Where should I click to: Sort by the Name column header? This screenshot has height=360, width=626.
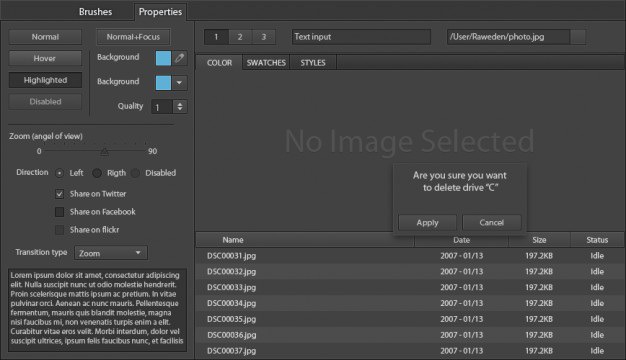pos(305,240)
